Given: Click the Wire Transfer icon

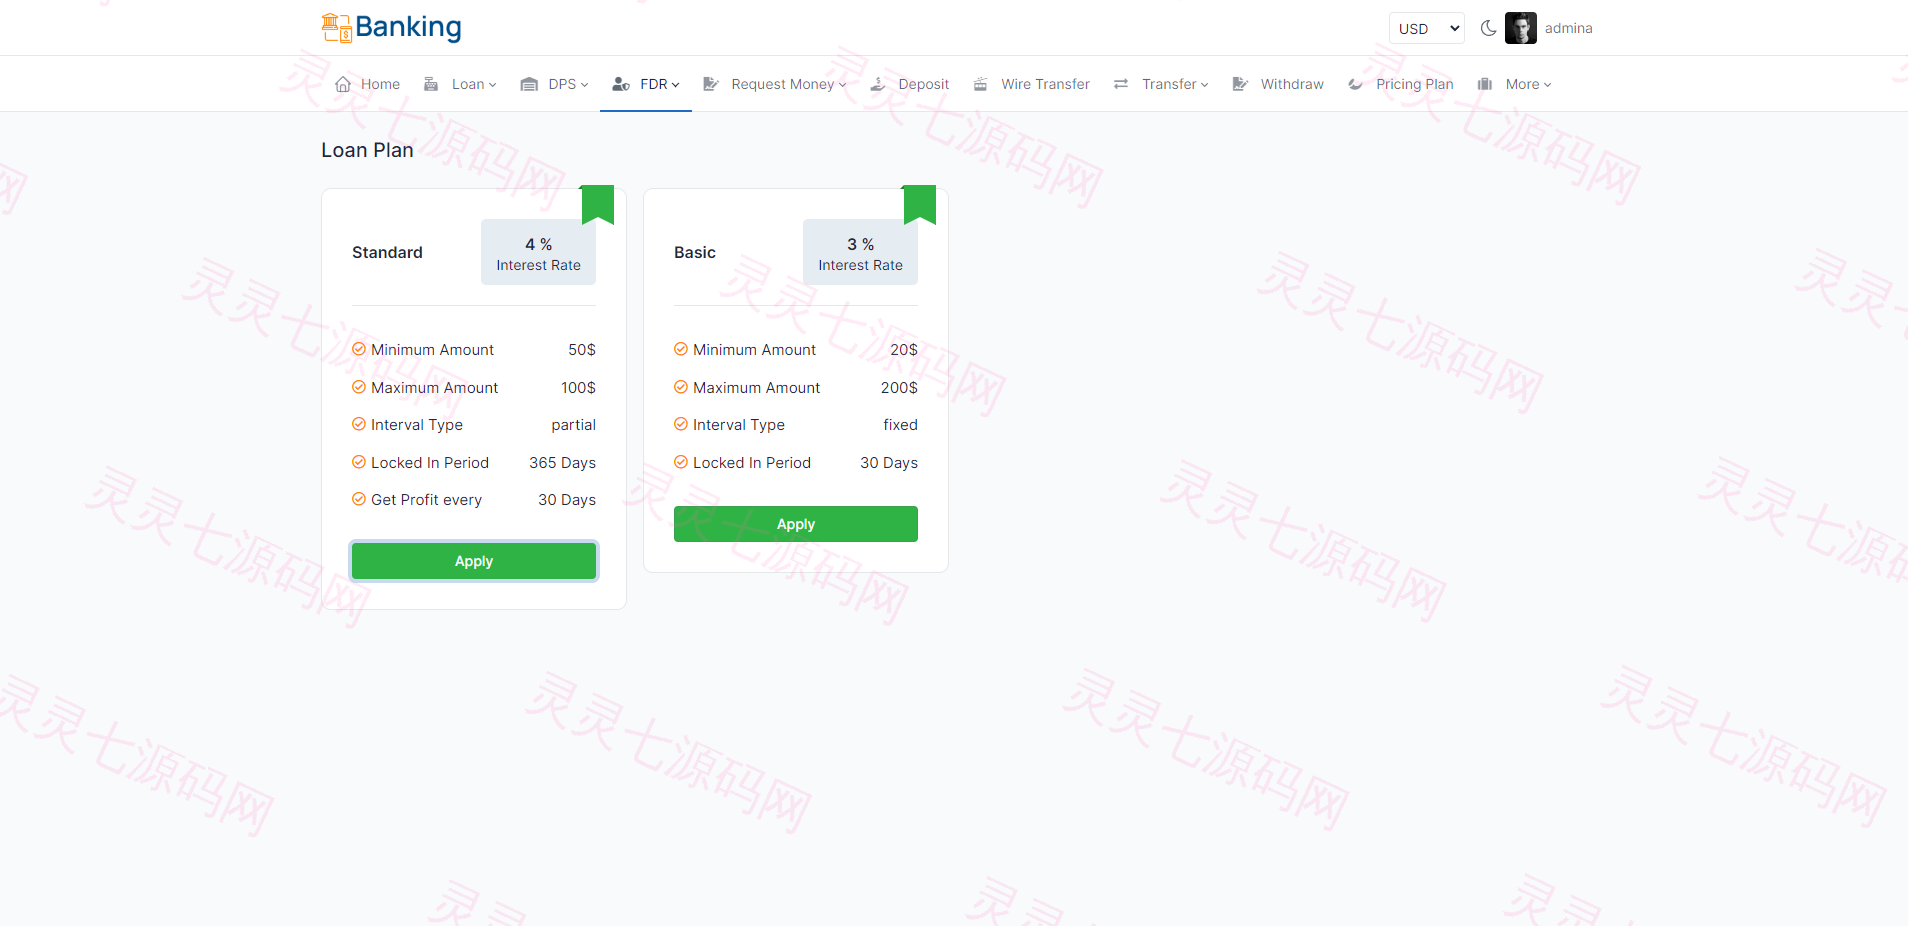Looking at the screenshot, I should coord(980,84).
